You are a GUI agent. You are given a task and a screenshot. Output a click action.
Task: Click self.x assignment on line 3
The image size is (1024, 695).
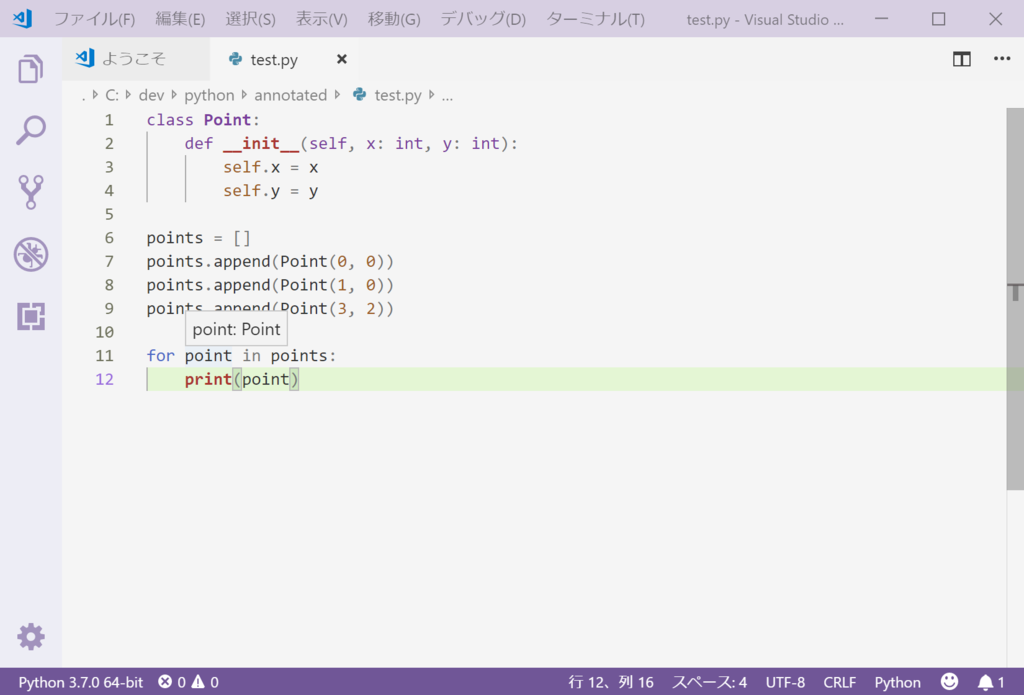click(270, 167)
